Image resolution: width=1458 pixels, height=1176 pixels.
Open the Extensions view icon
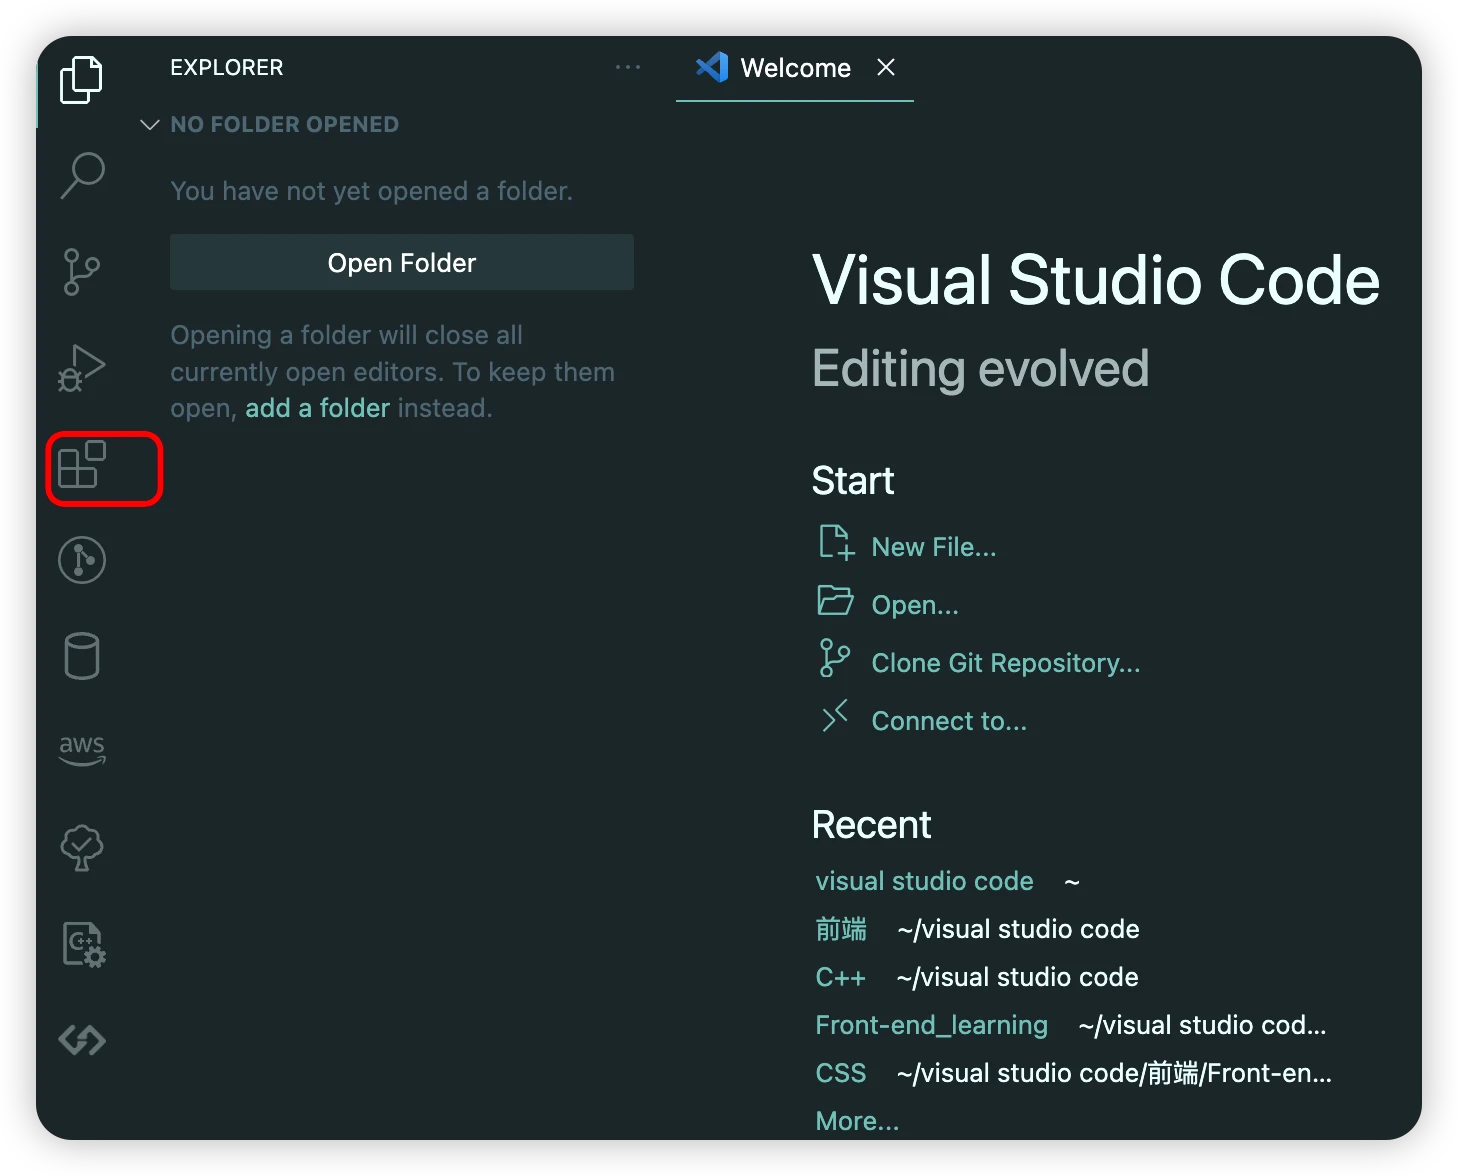click(x=82, y=464)
